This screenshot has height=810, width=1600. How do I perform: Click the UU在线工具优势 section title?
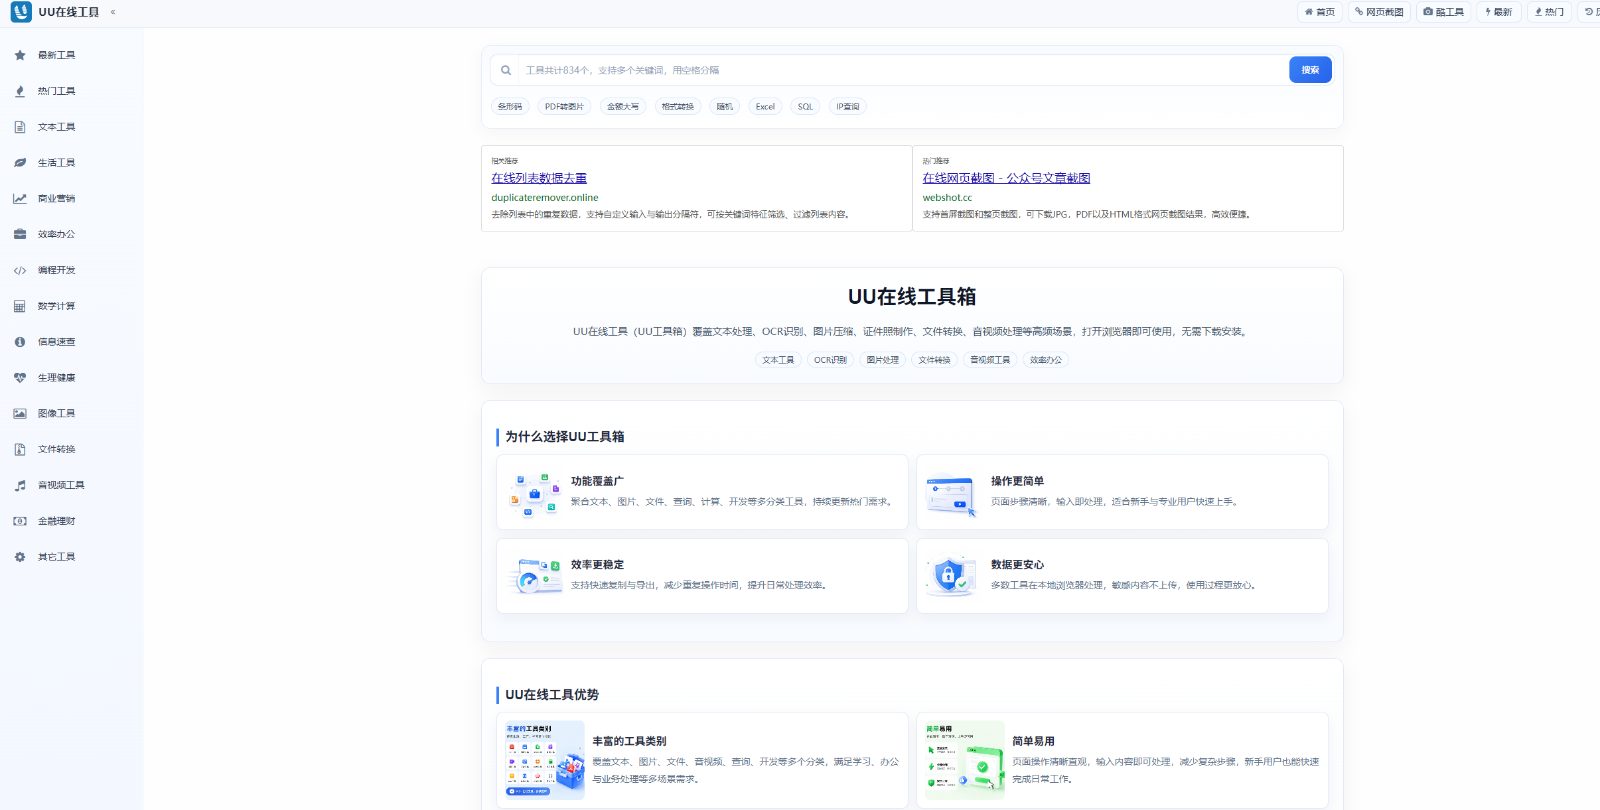(552, 695)
